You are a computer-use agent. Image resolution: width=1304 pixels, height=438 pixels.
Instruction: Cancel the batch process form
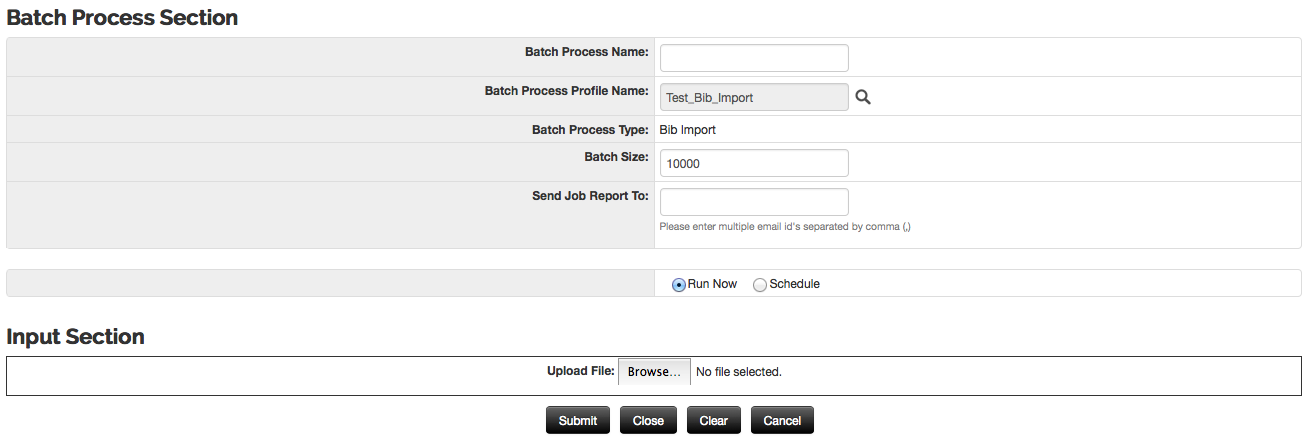click(x=782, y=420)
